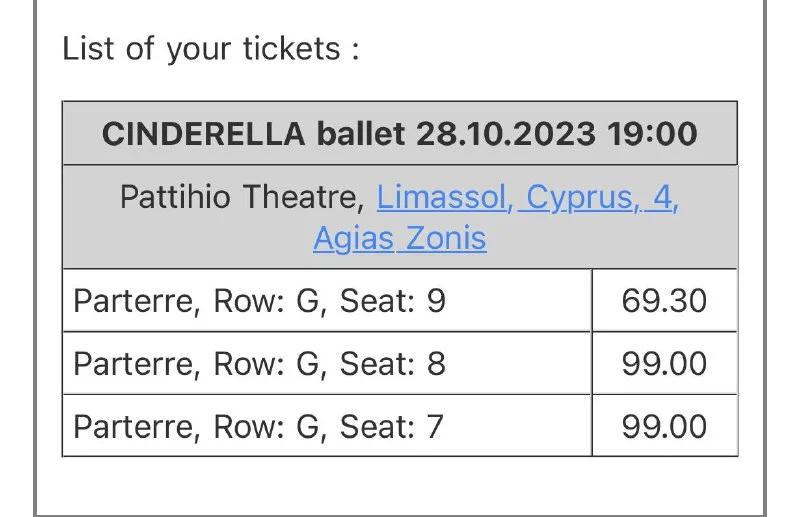Click the Cyprus word in the address link
The image size is (800, 517).
click(x=582, y=197)
